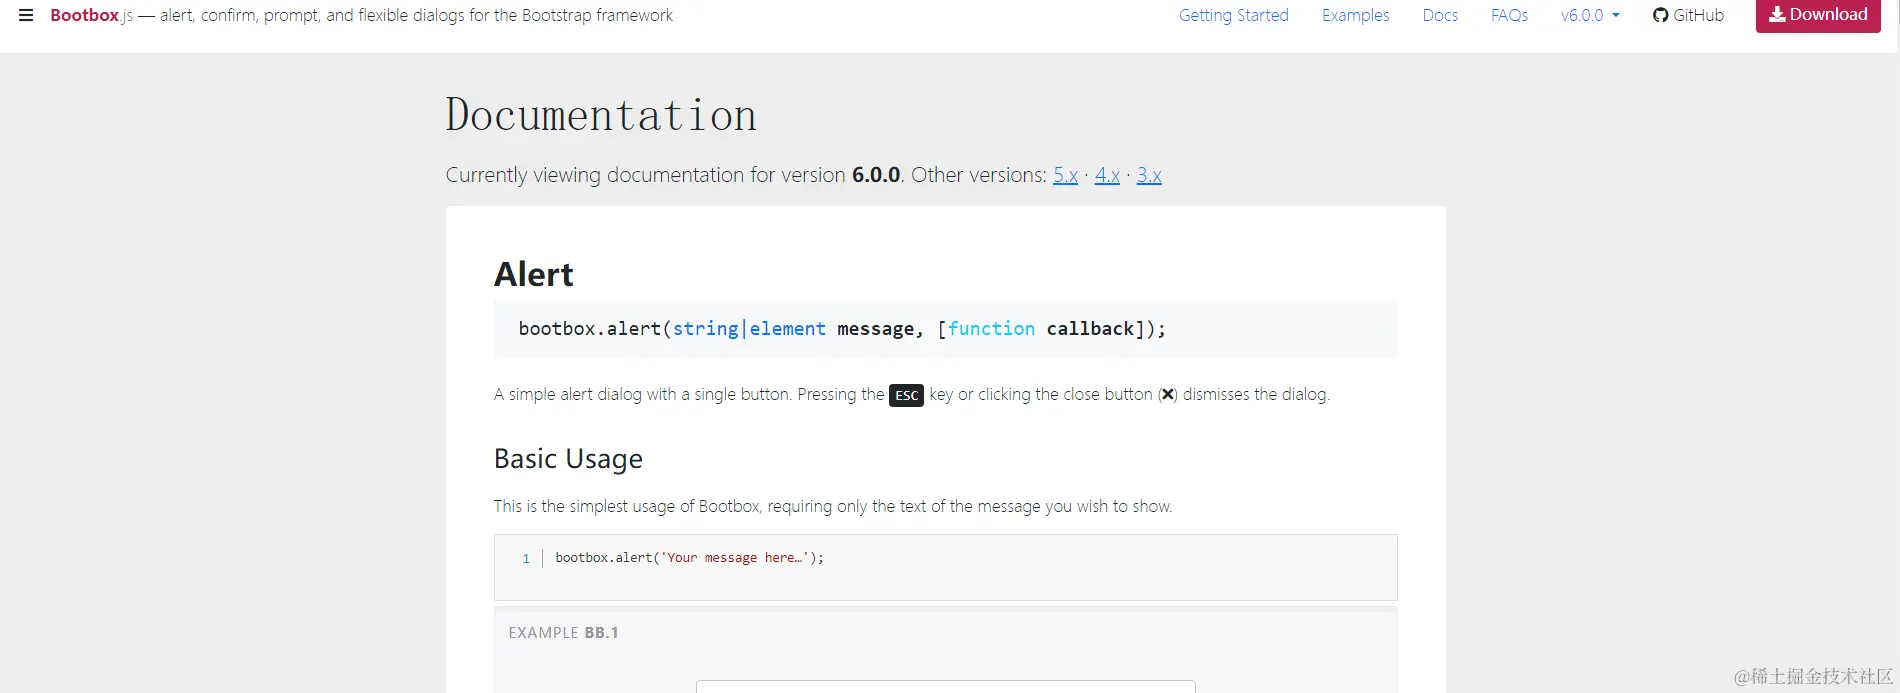
Task: Click line number 1 in code sample
Action: point(526,559)
